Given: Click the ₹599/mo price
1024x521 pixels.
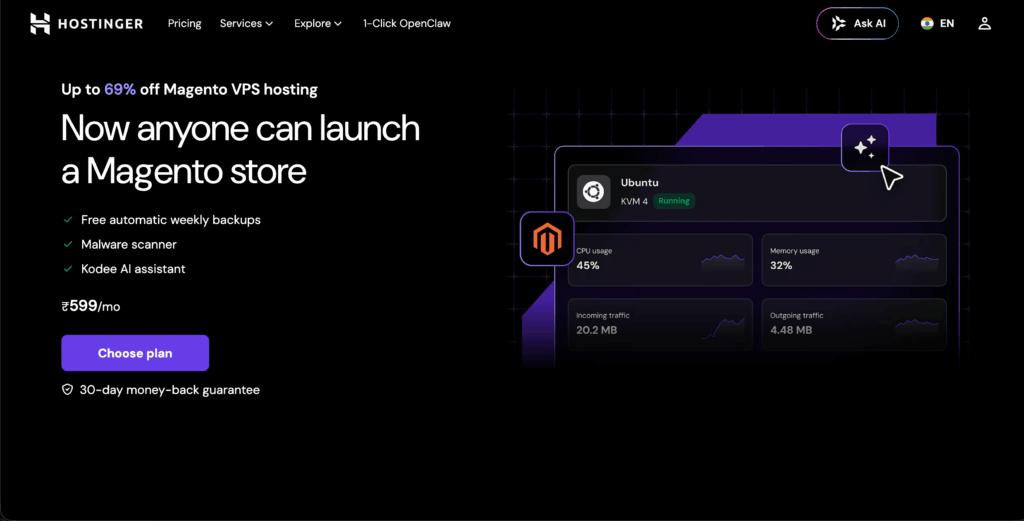Looking at the screenshot, I should point(91,306).
